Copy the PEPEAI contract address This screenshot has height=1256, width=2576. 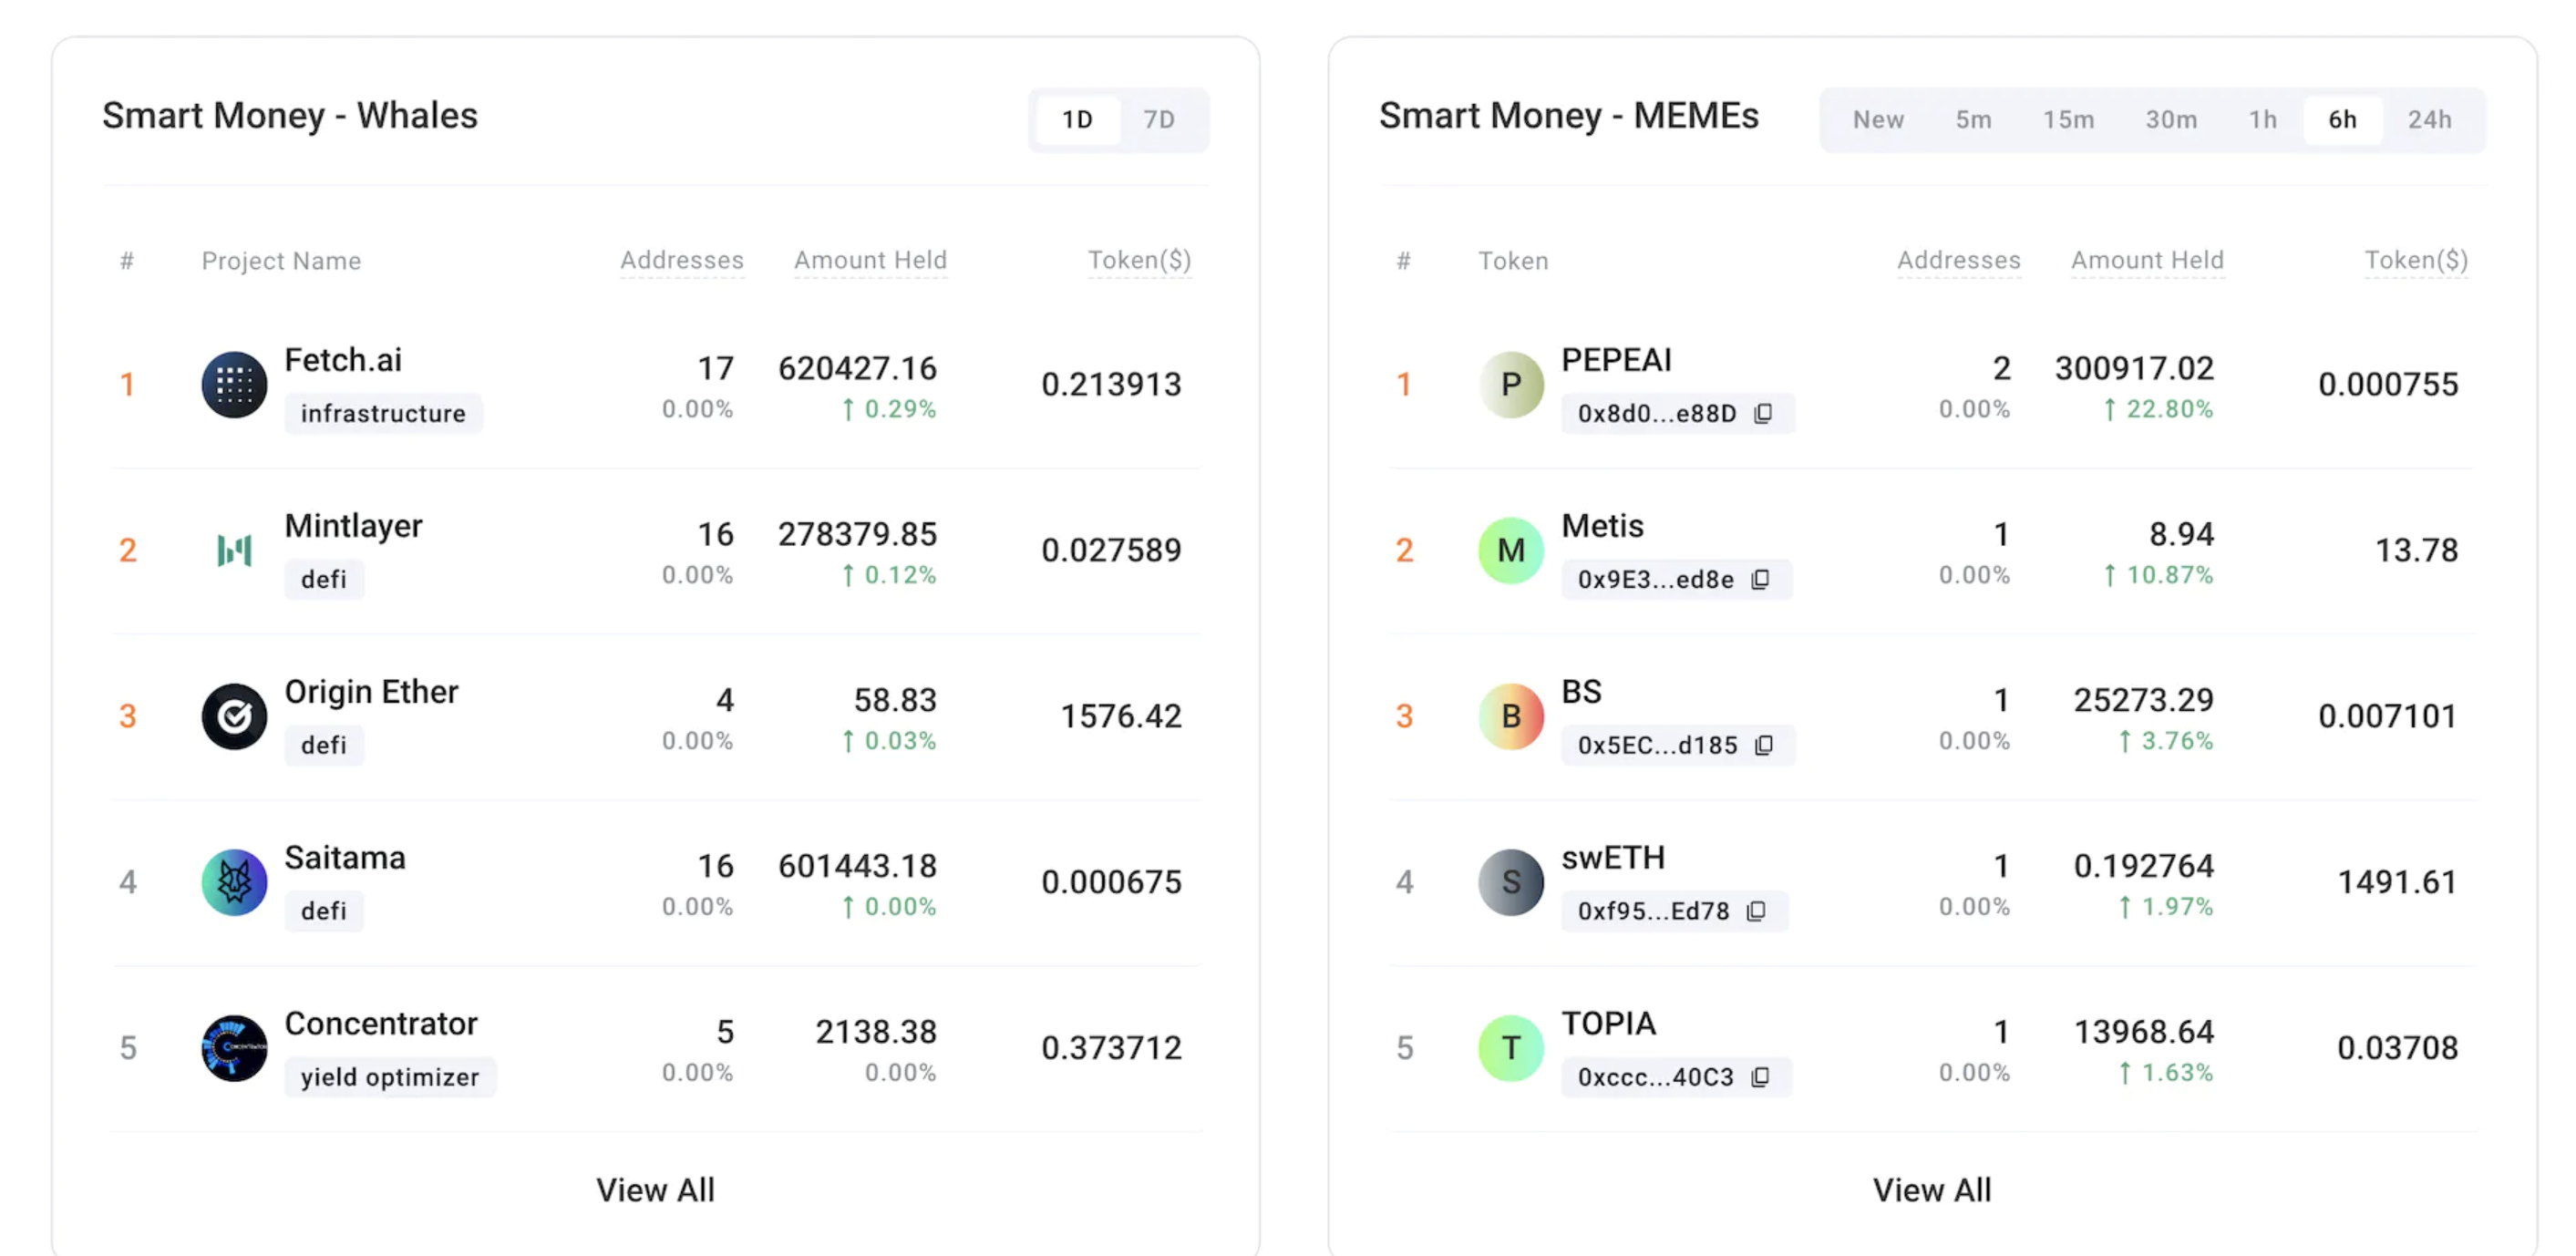[x=1763, y=413]
